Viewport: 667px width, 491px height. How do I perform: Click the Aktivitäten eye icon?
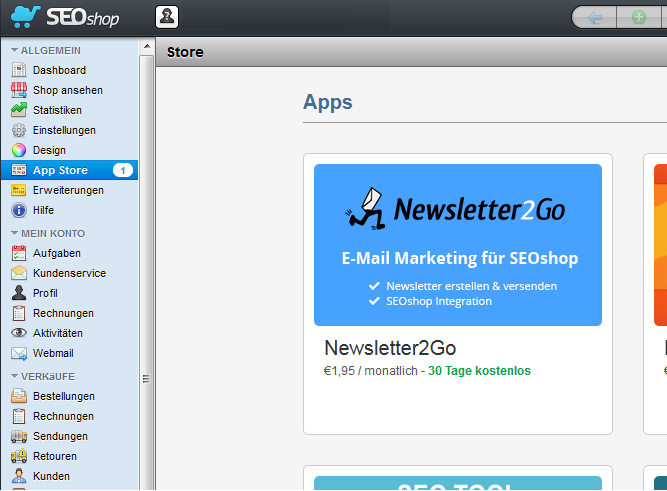pos(19,333)
